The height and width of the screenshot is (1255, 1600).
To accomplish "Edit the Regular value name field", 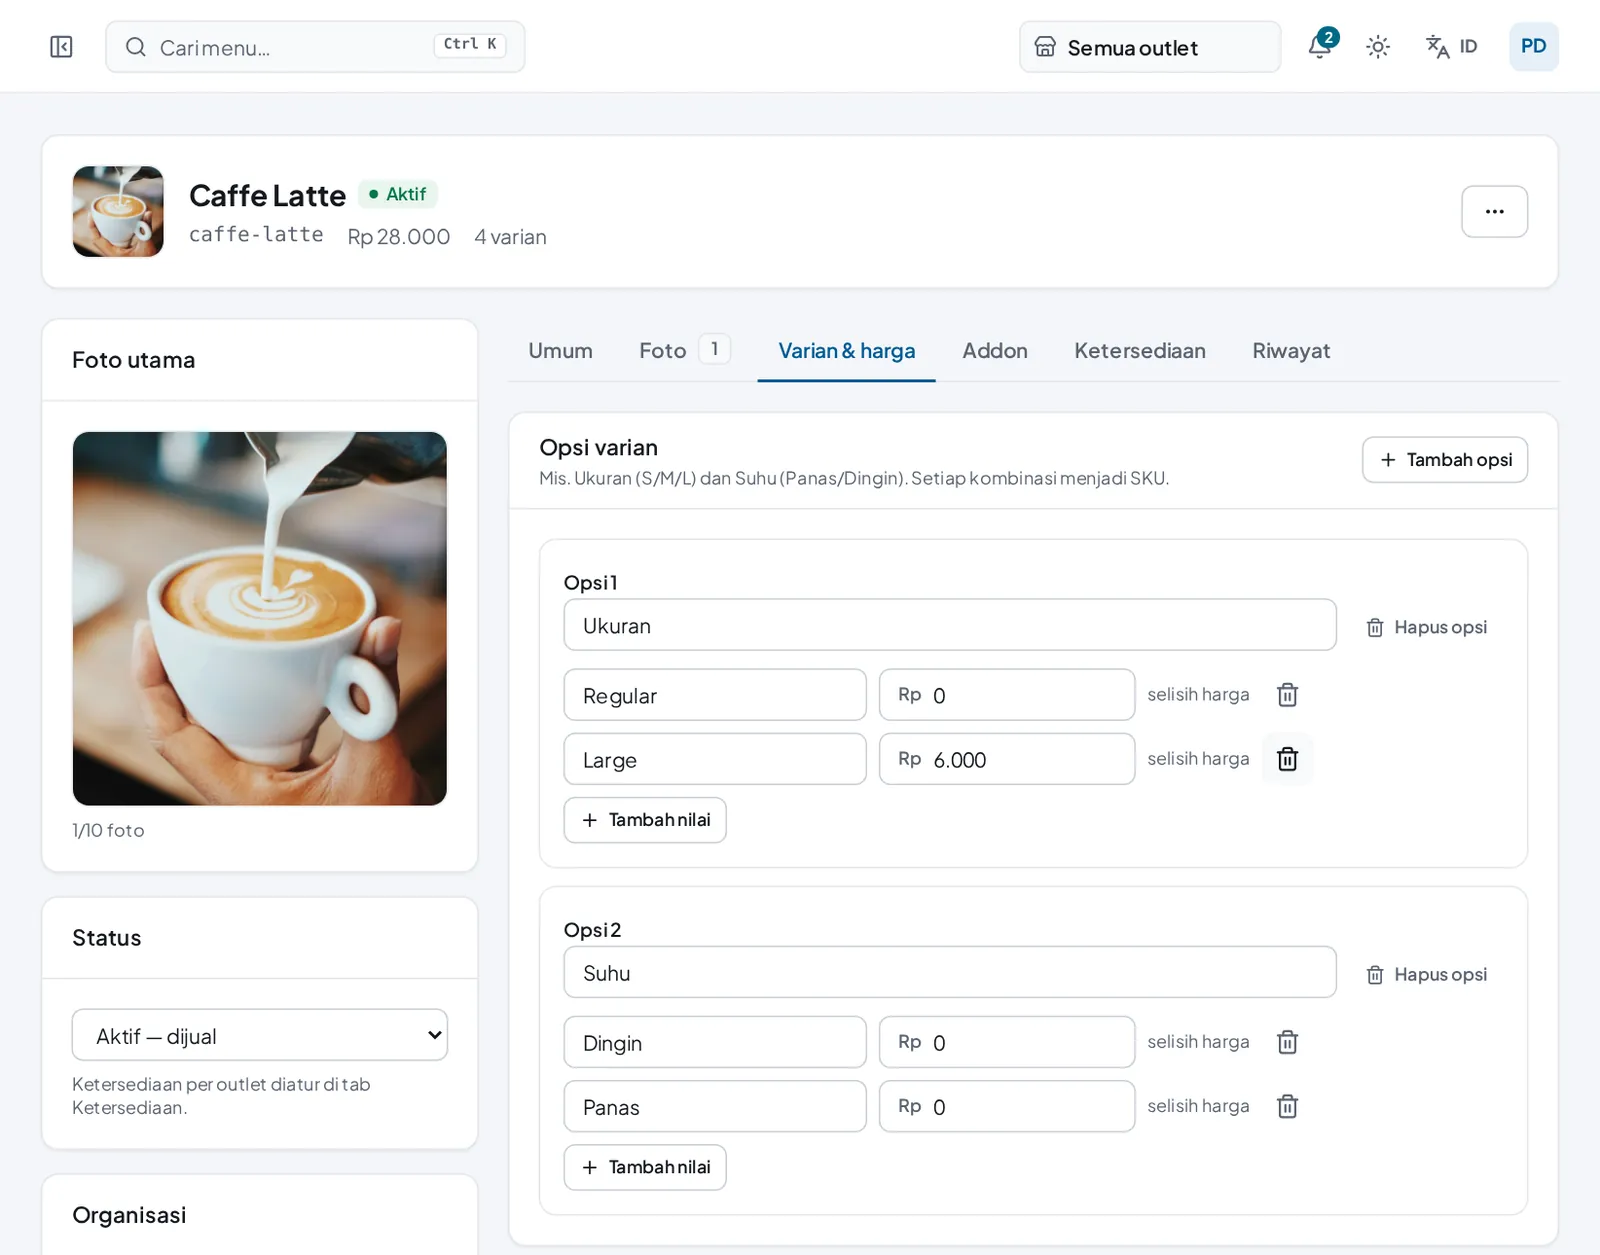I will point(715,695).
